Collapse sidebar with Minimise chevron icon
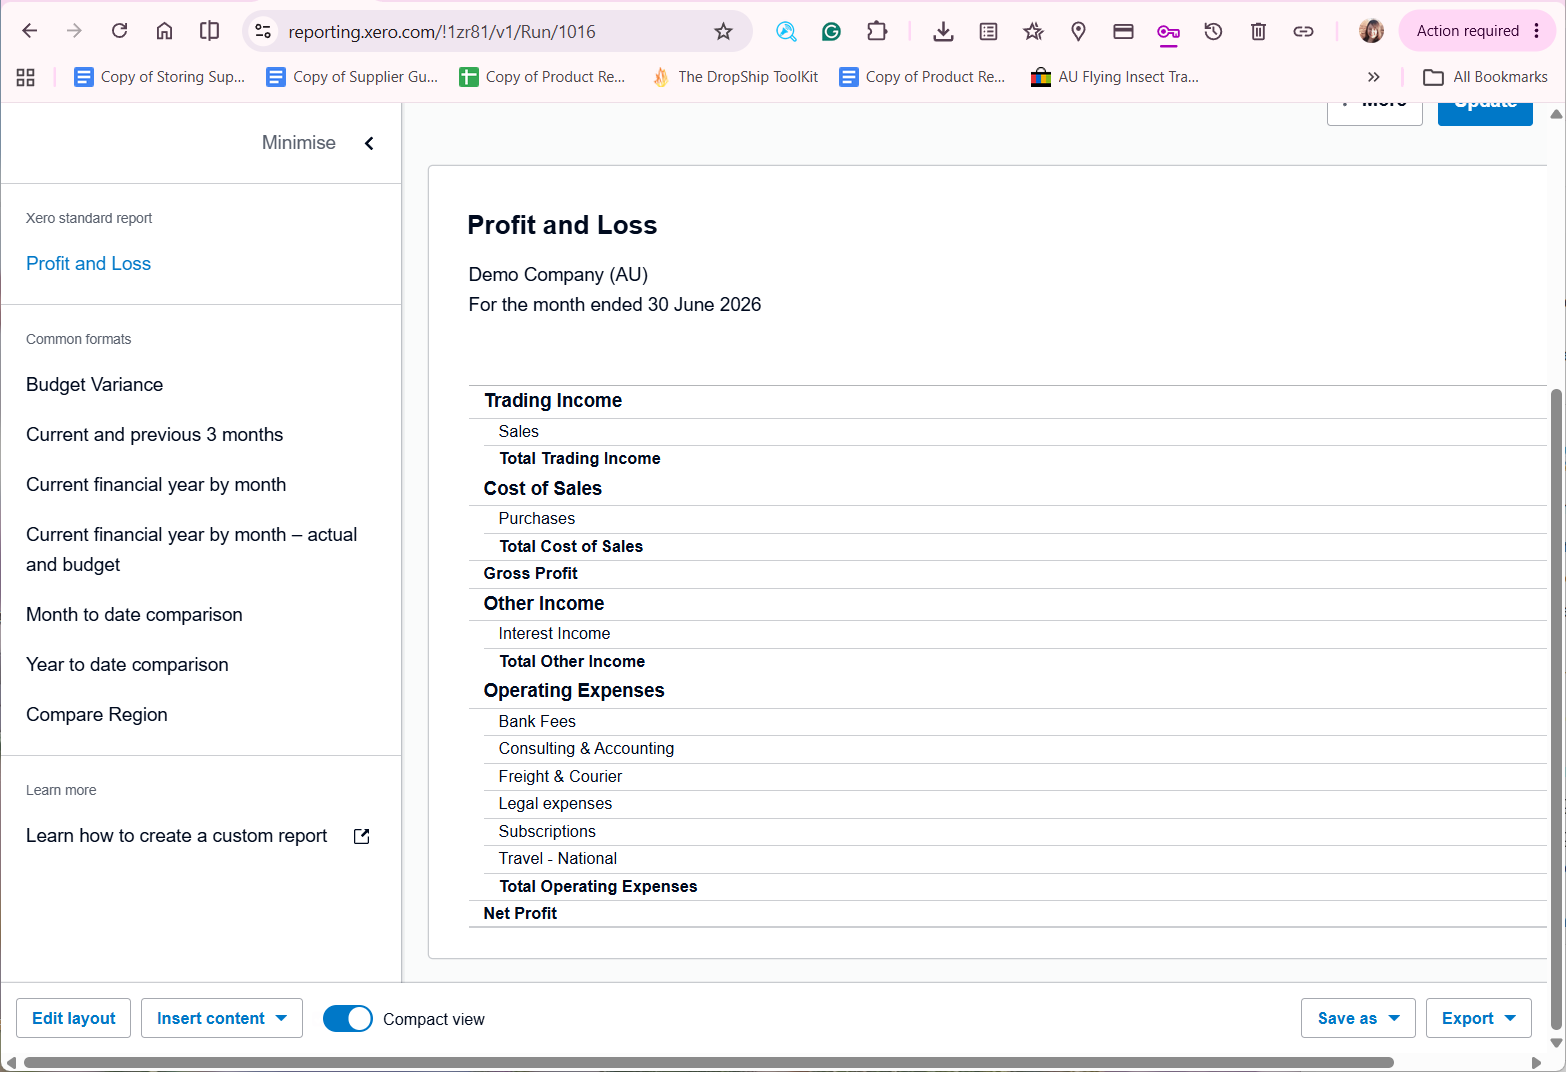The height and width of the screenshot is (1072, 1566). (369, 143)
